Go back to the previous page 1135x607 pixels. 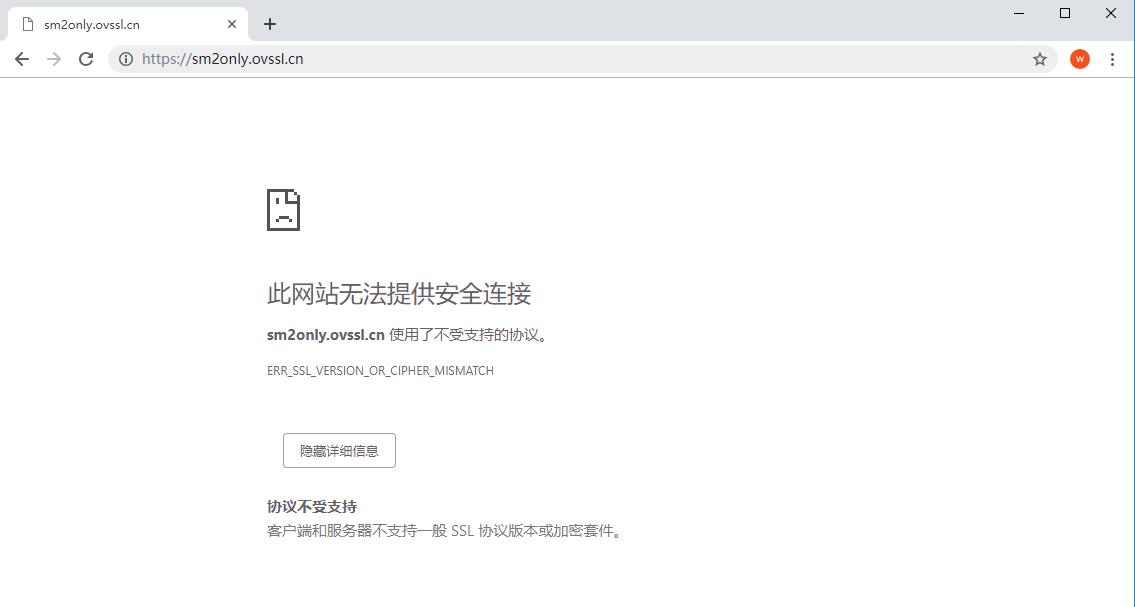[22, 59]
